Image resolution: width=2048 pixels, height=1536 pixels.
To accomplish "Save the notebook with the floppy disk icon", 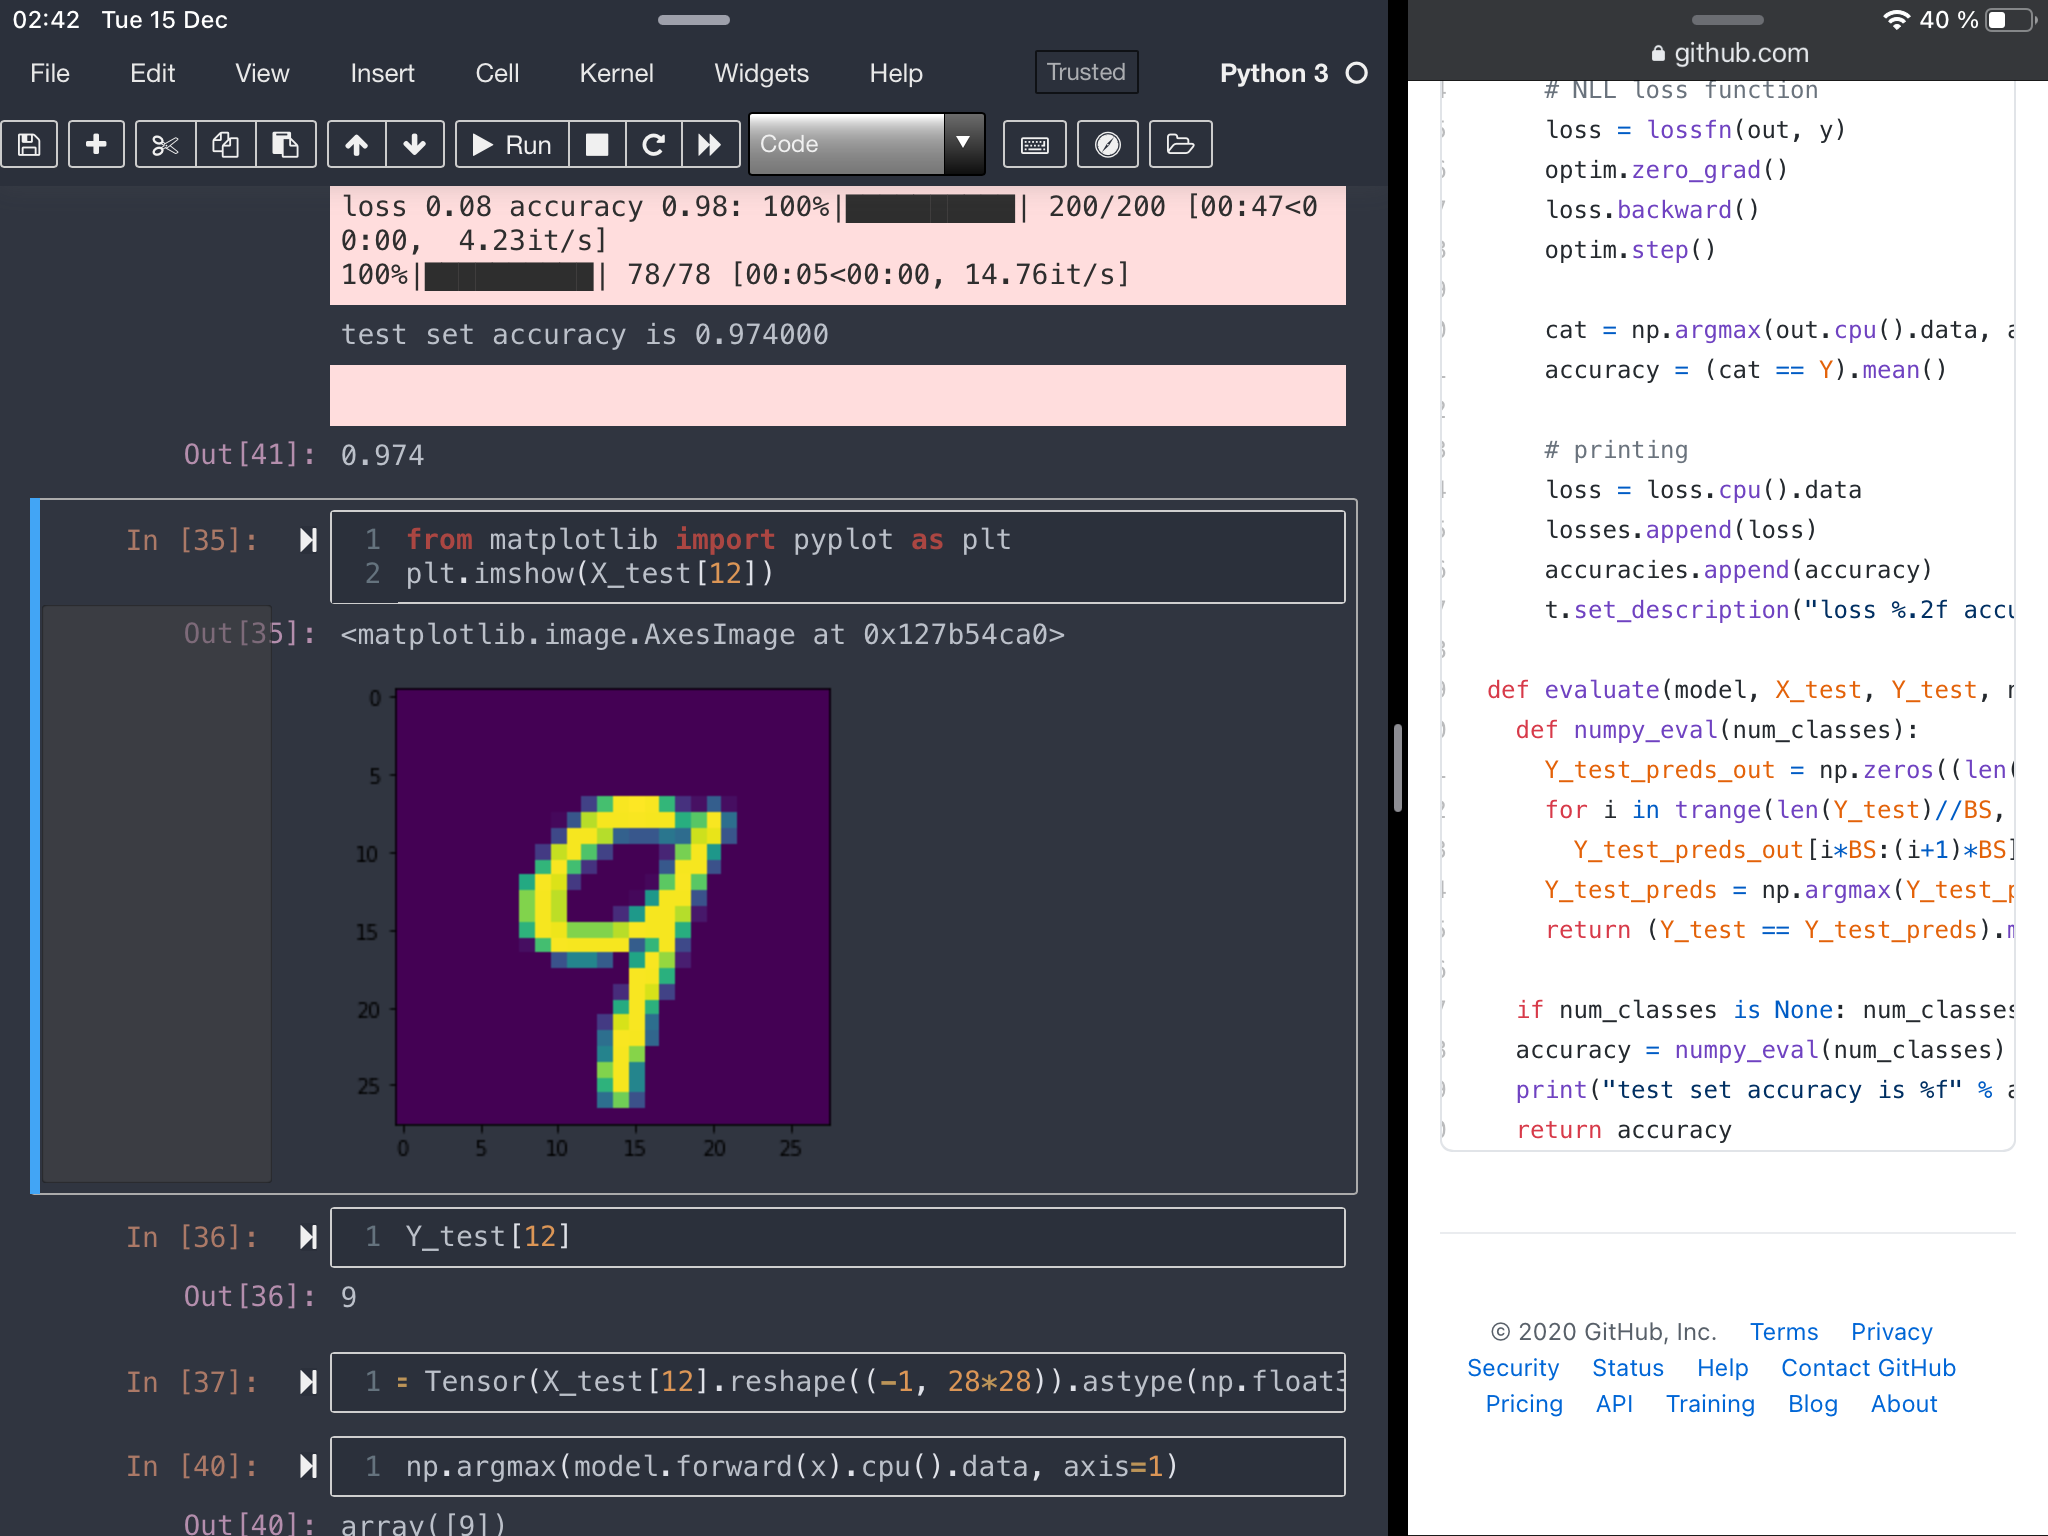I will coord(30,144).
